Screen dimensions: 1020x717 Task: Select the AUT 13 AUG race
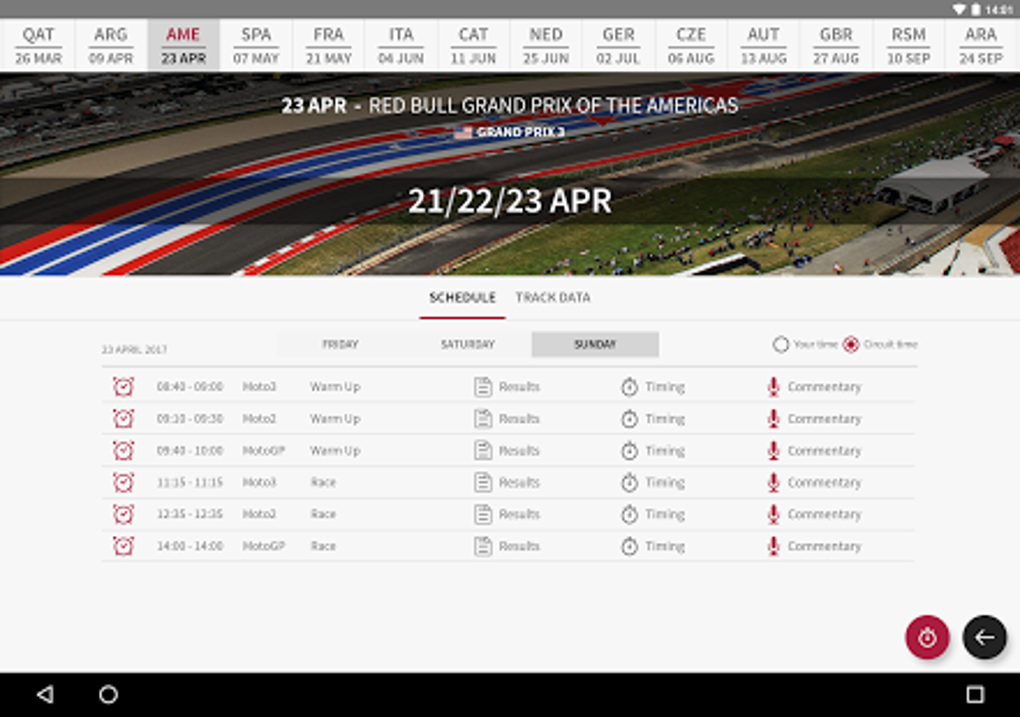(x=764, y=45)
